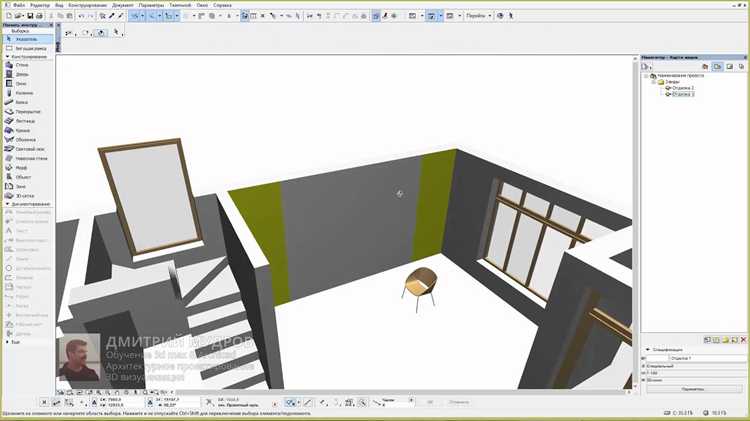This screenshot has height=421, width=750.
Task: Click the Redo arrow icon
Action: 90,16
